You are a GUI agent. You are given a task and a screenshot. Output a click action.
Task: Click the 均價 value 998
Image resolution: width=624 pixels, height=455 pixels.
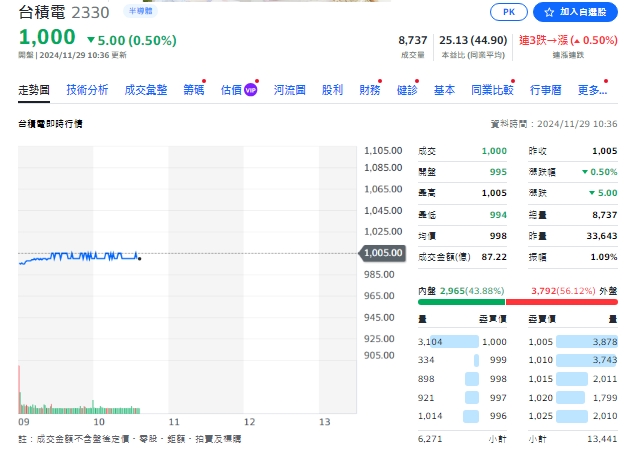tap(498, 236)
